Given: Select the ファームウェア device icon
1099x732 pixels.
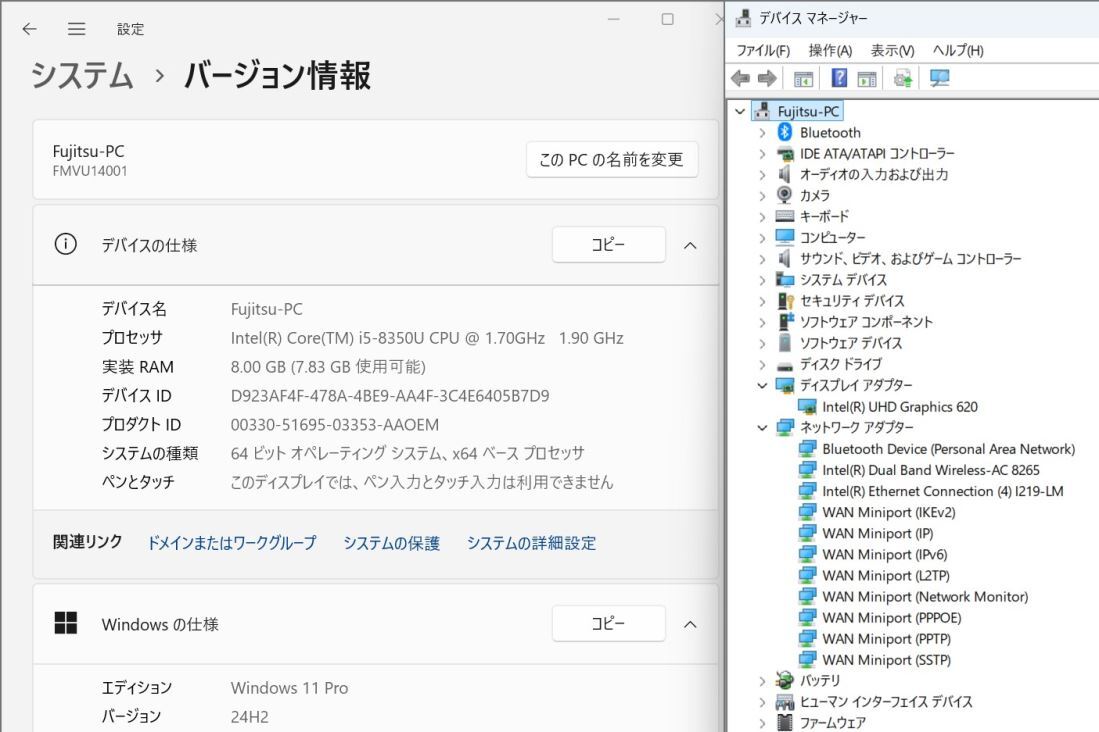Looking at the screenshot, I should [785, 722].
